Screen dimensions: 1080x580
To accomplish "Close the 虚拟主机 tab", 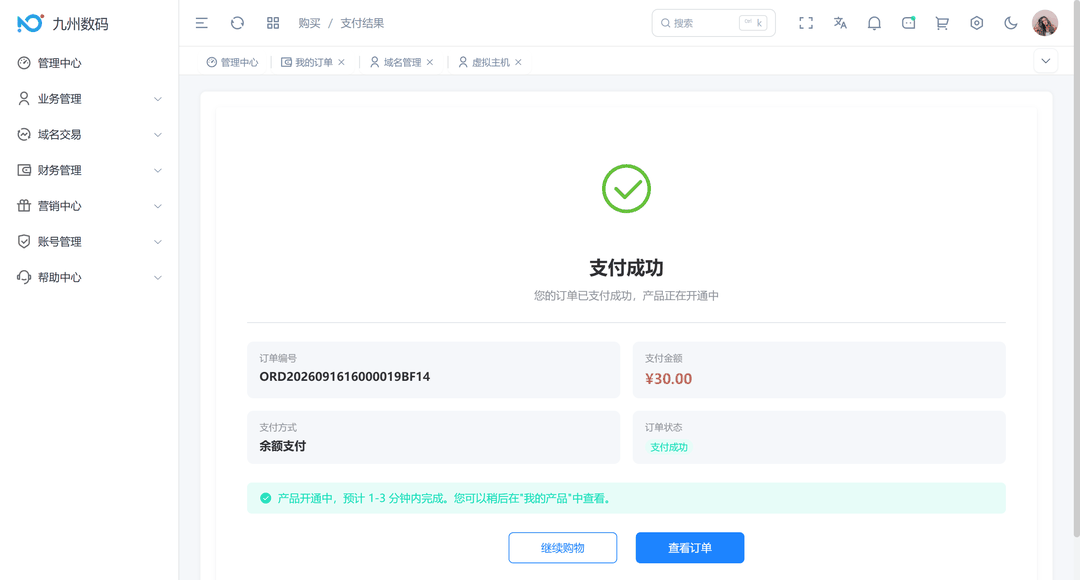I will [519, 62].
